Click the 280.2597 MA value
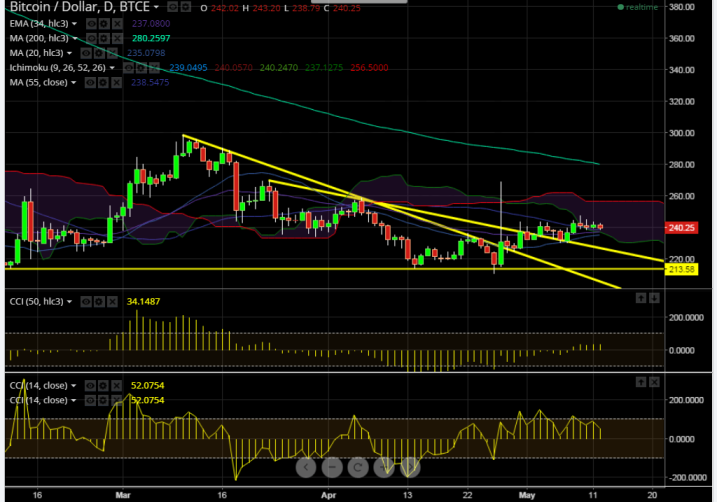This screenshot has width=717, height=502. 151,38
